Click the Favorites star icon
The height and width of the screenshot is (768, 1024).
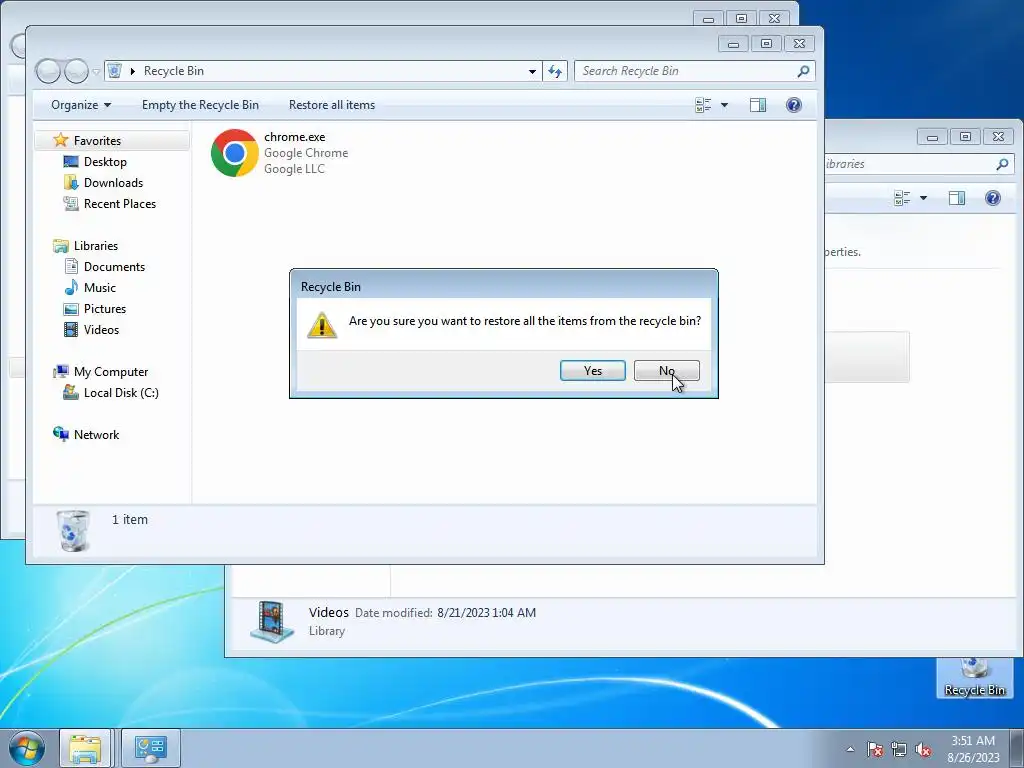tap(61, 140)
